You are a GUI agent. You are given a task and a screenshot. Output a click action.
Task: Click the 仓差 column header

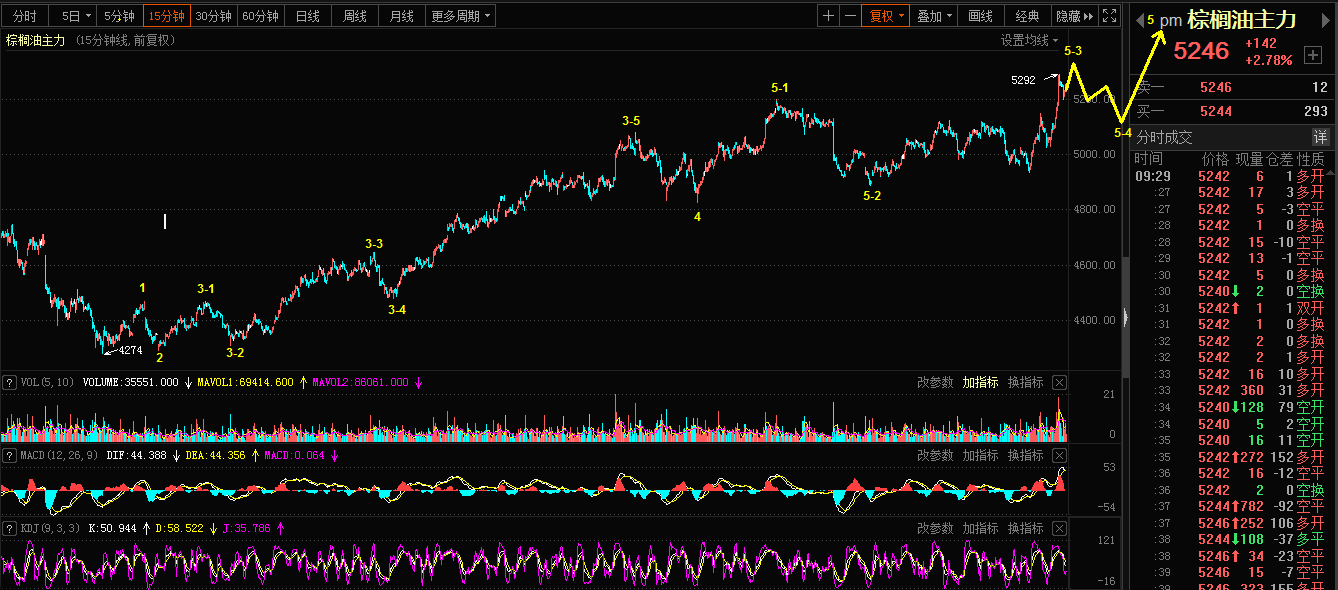point(1280,159)
